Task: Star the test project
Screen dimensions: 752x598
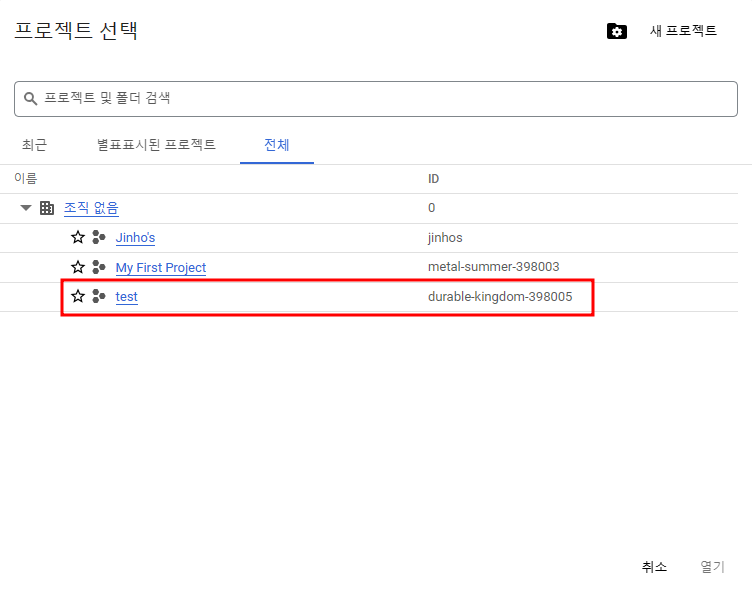Action: (x=78, y=296)
